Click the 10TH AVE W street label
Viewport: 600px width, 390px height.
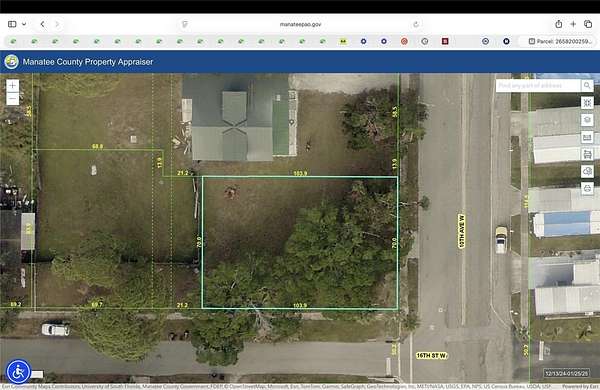(x=461, y=231)
